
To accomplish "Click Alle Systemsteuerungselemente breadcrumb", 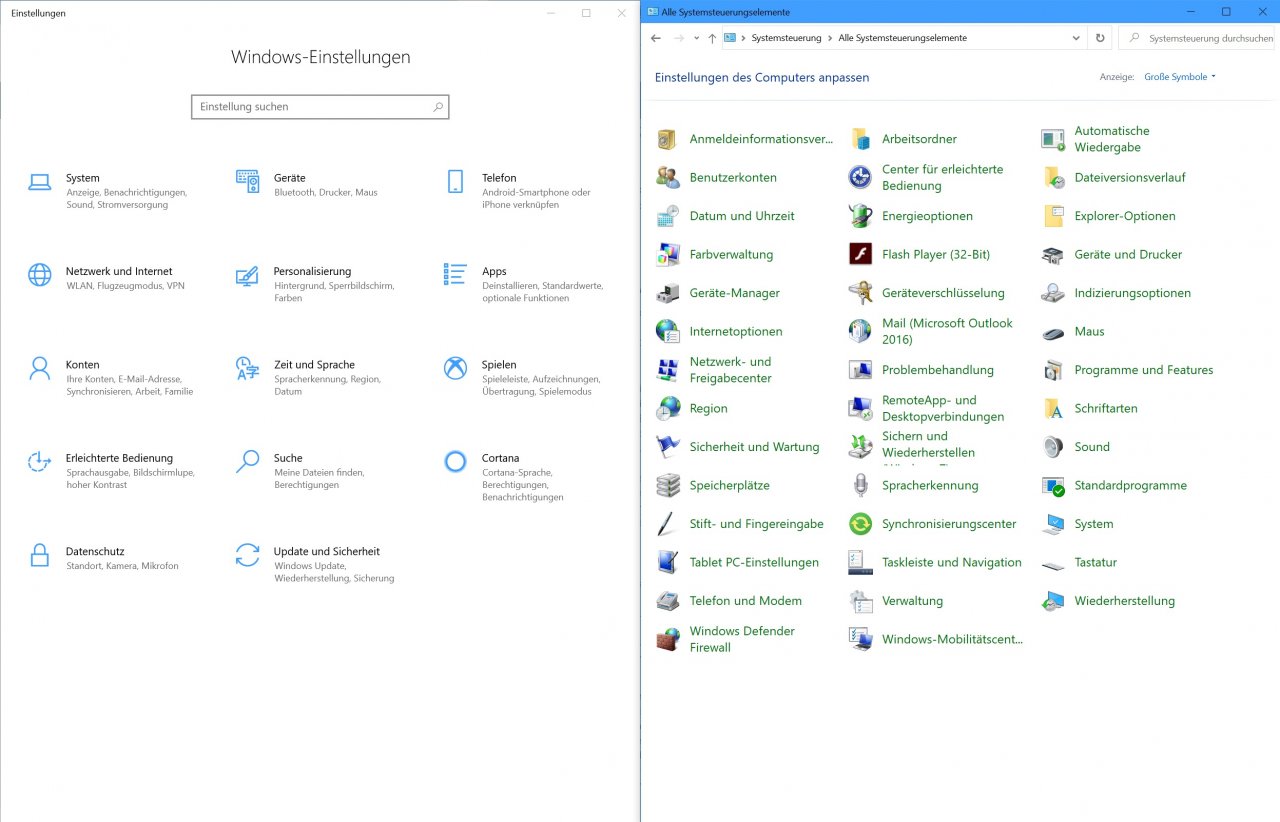I will point(902,38).
